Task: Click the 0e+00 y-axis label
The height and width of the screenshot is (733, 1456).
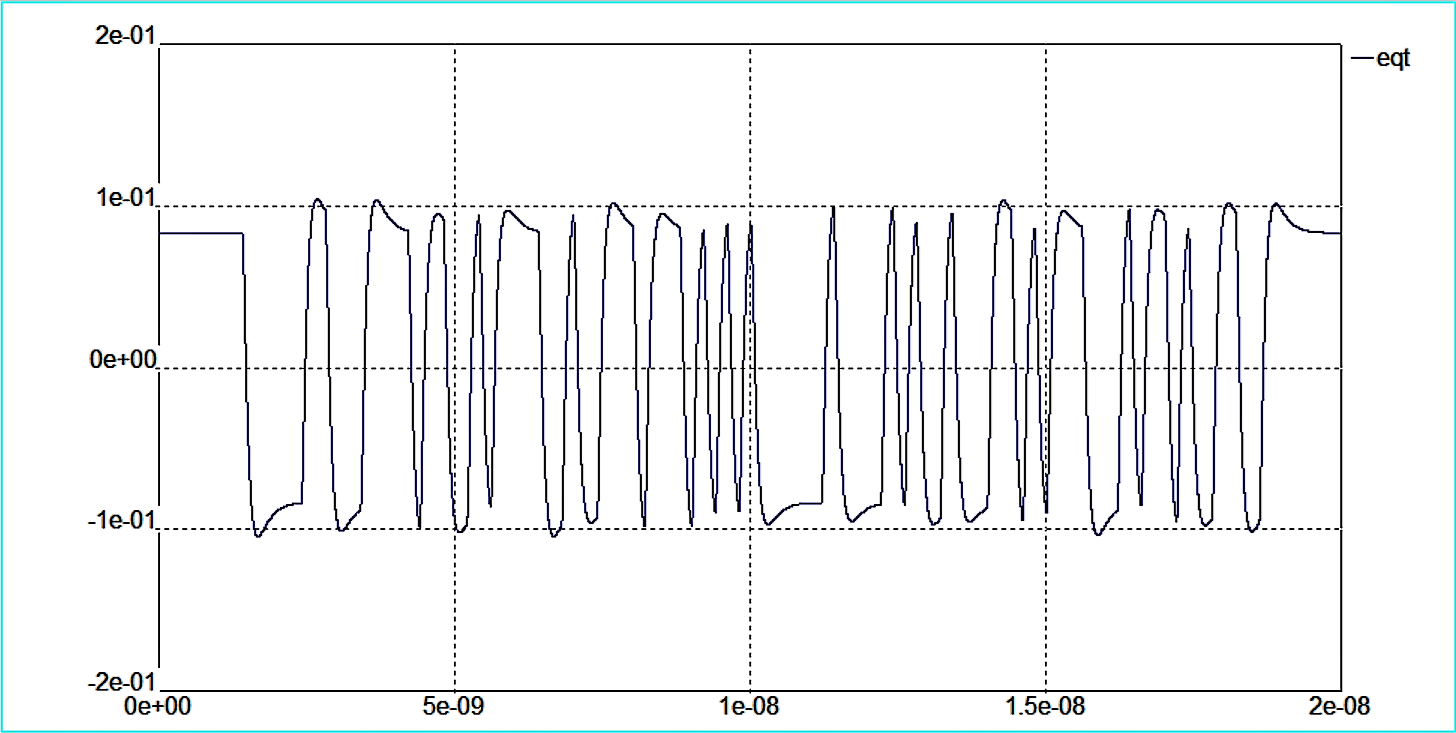Action: pos(123,359)
